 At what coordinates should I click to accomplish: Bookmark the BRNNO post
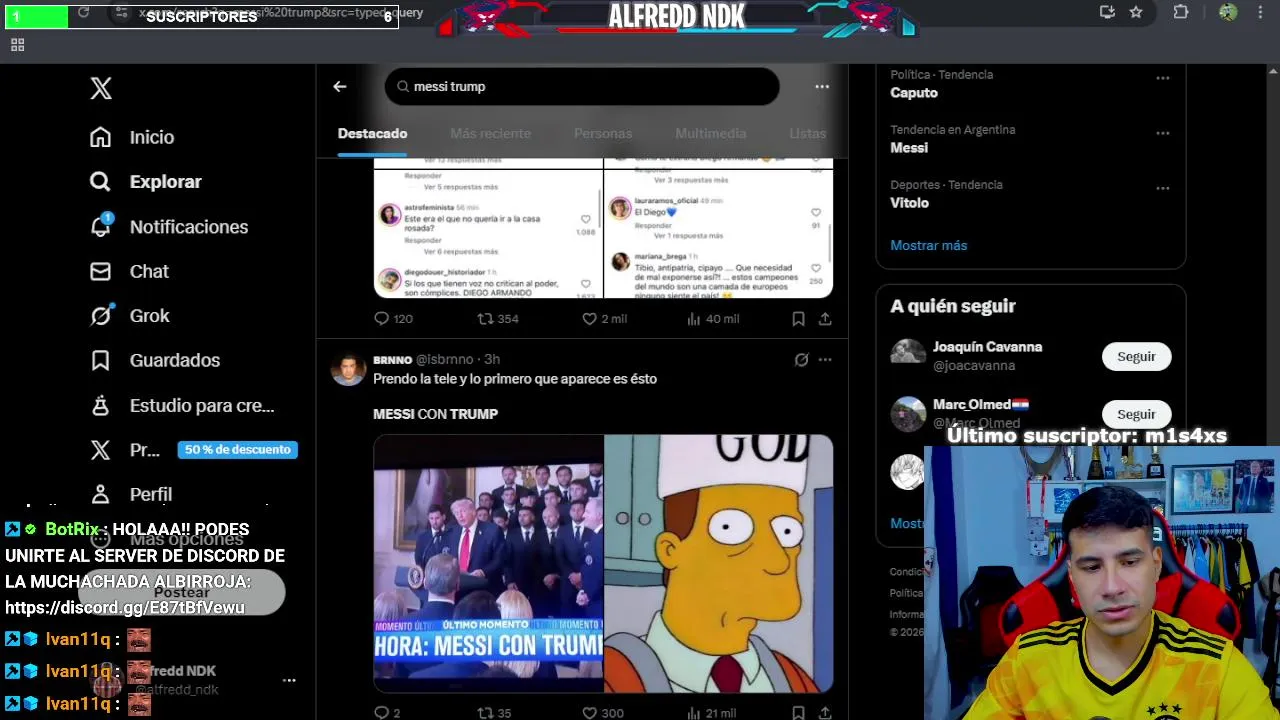point(798,712)
